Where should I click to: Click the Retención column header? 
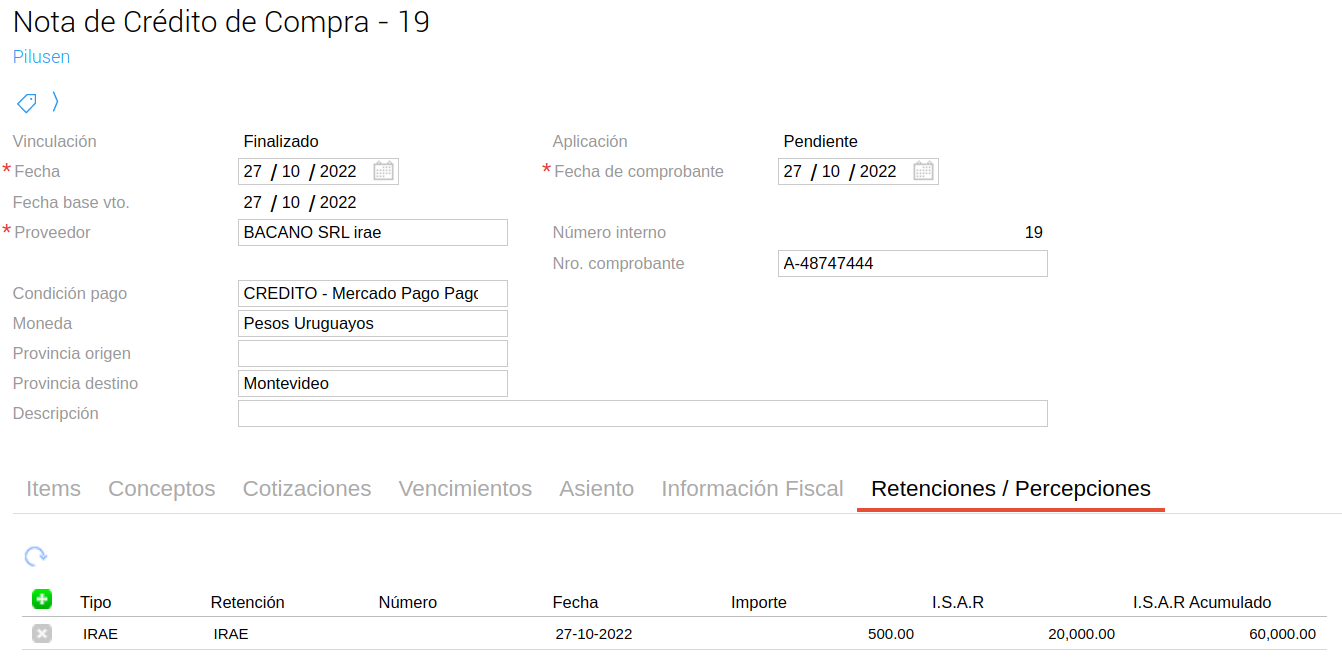pos(248,602)
